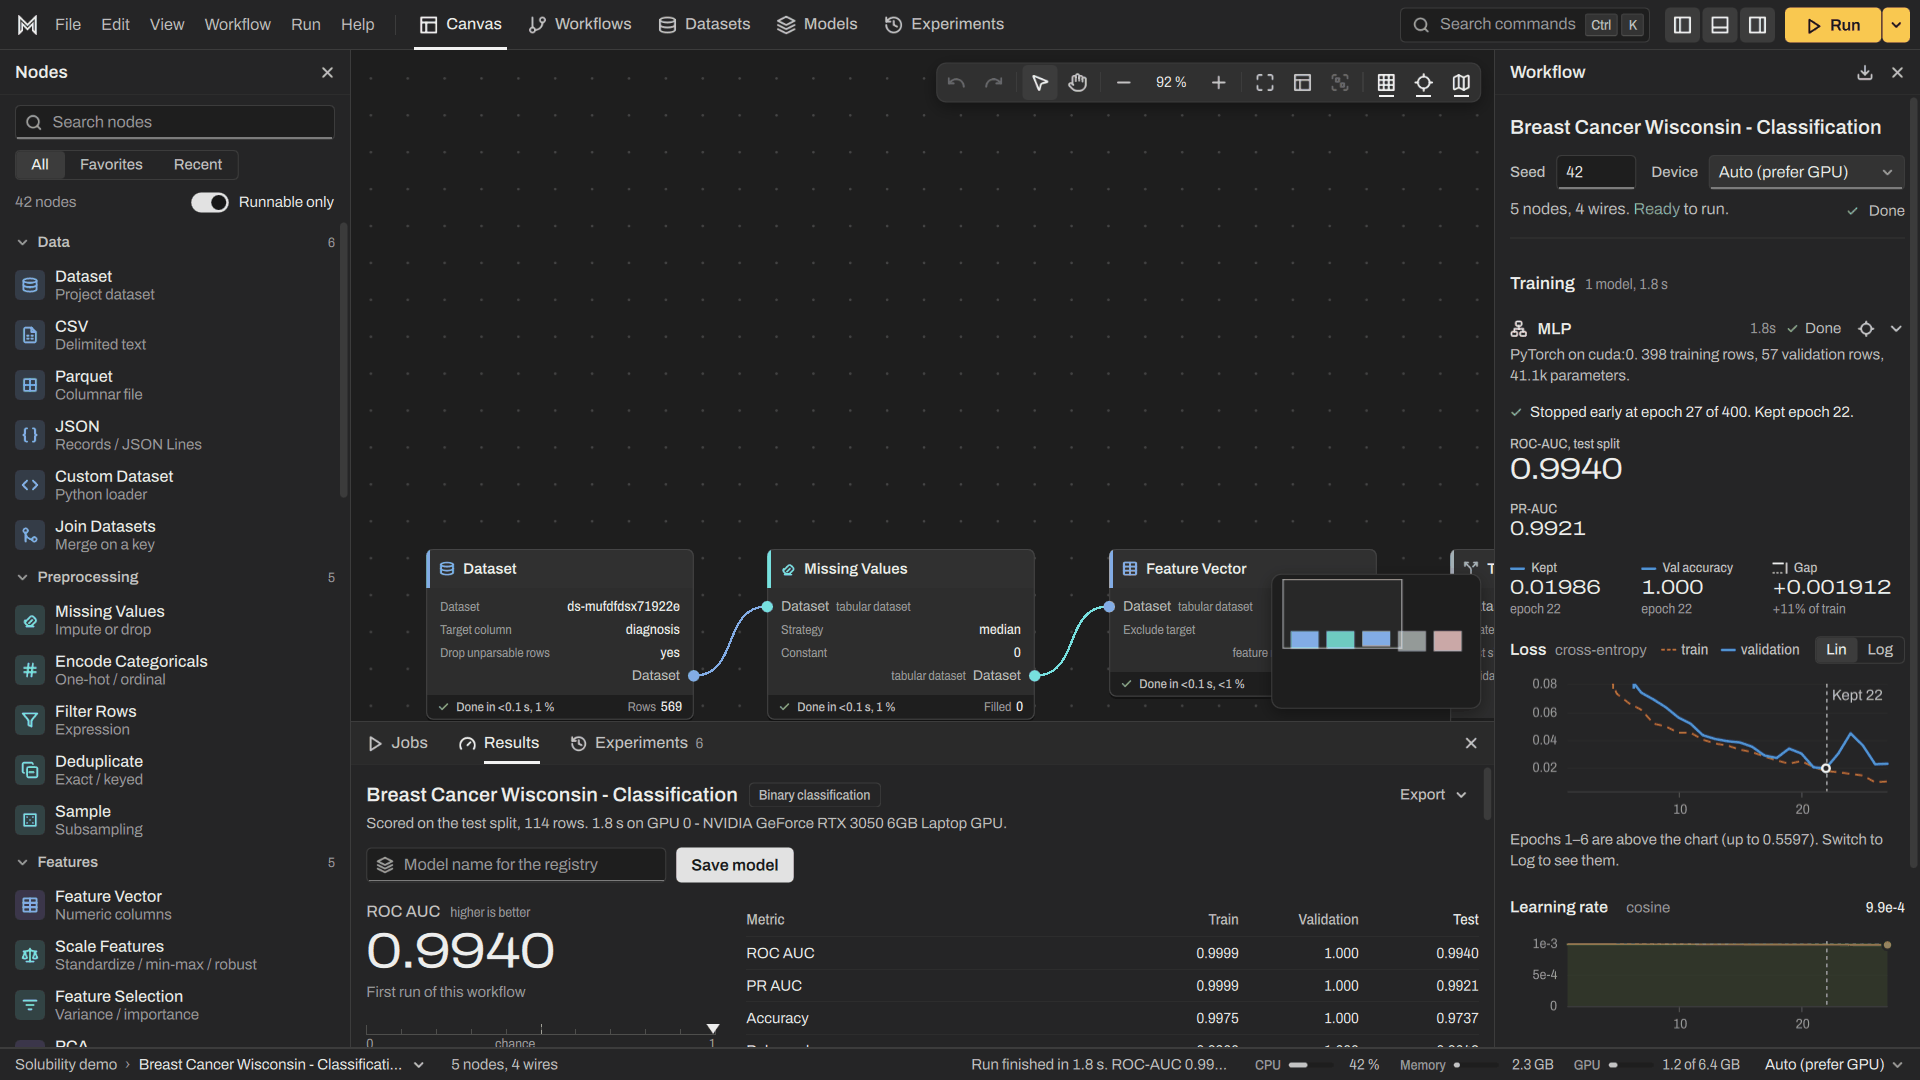Download workflow from Workflow panel header
This screenshot has width=1920, height=1080.
(1864, 72)
